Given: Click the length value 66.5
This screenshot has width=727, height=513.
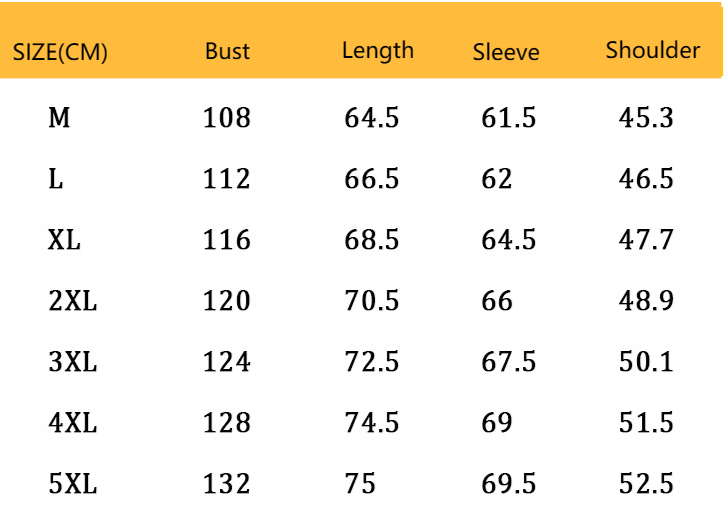Looking at the screenshot, I should coord(371,180).
